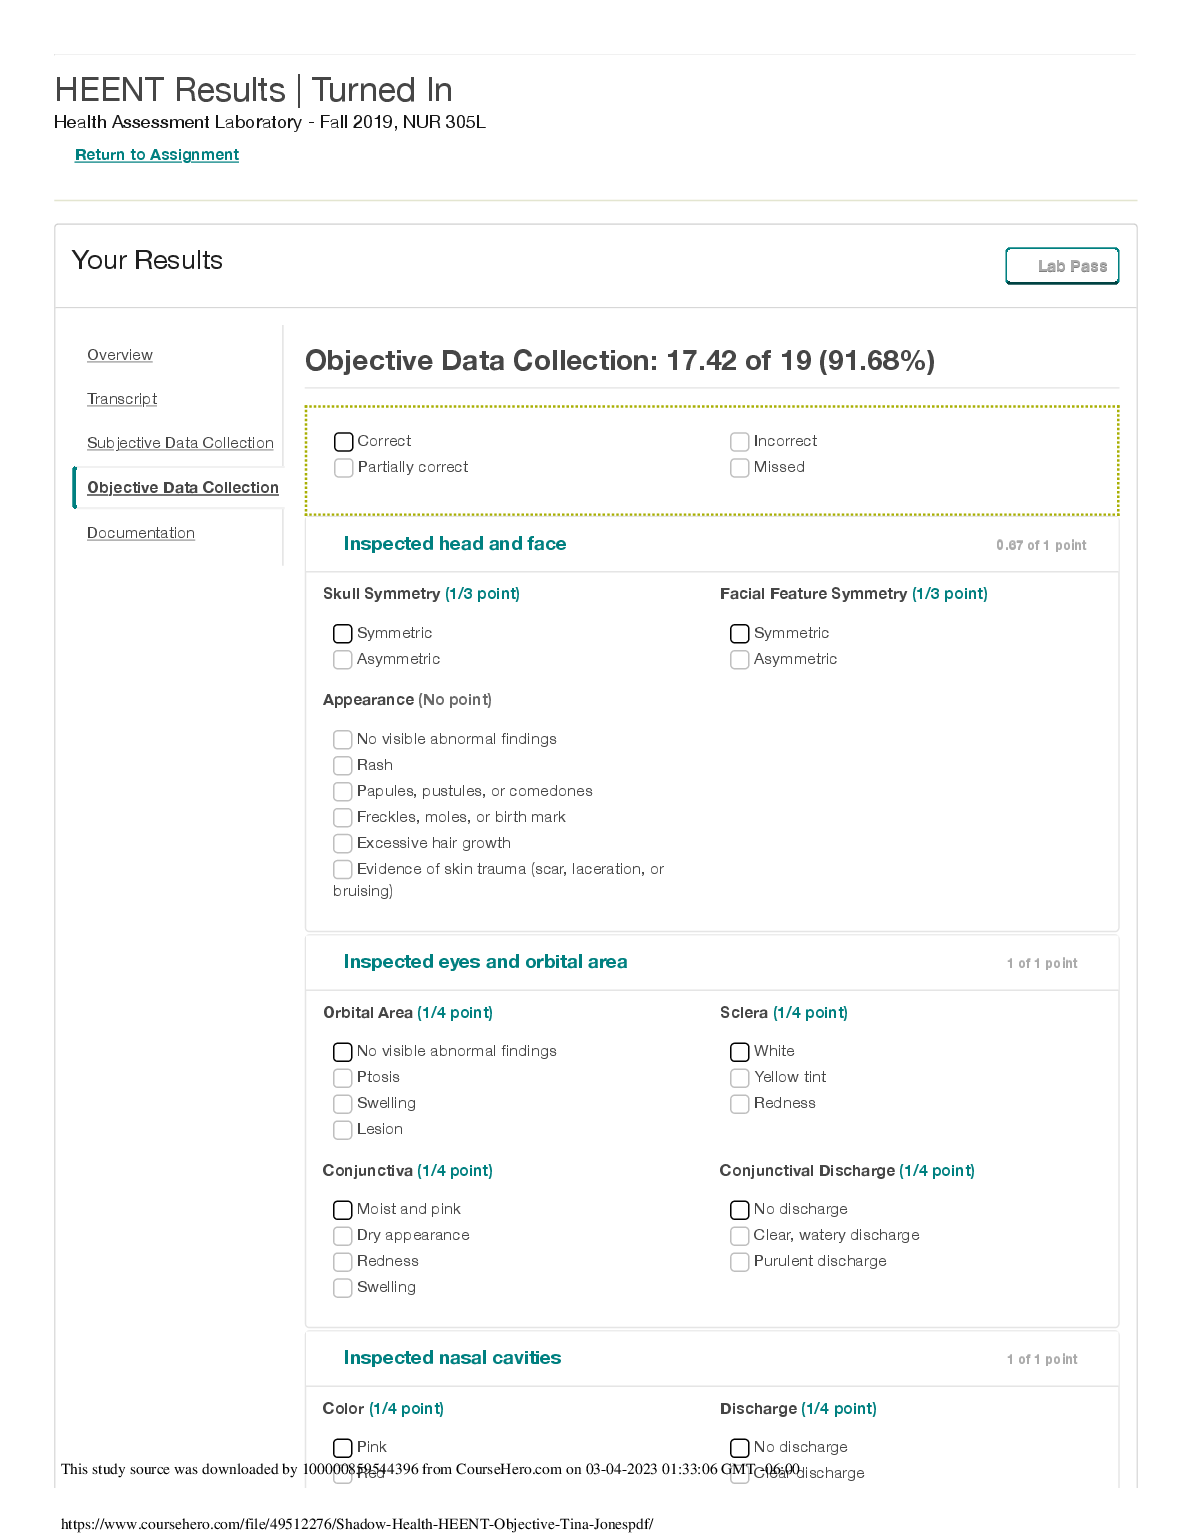Toggle the Correct legend checkbox
This screenshot has height=1540, width=1190.
(x=344, y=442)
